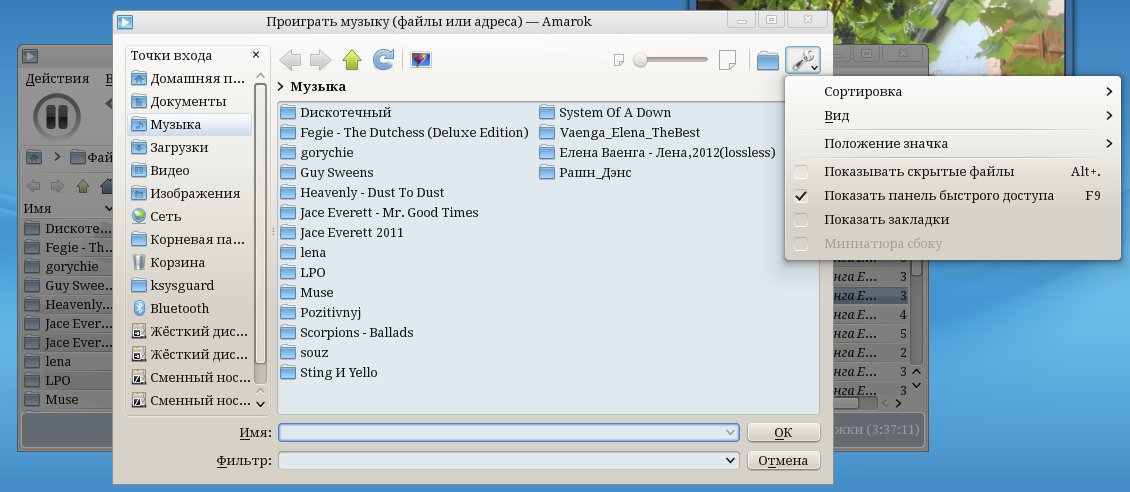Confirm with the ОК button
1130x492 pixels.
click(783, 433)
